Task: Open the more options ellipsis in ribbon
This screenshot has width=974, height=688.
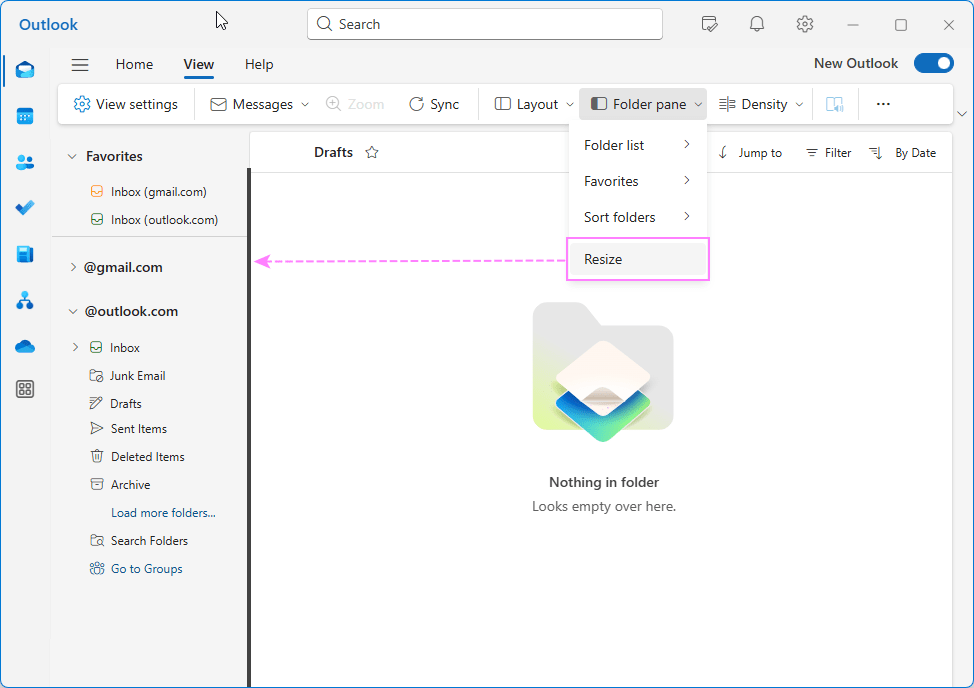Action: click(883, 104)
